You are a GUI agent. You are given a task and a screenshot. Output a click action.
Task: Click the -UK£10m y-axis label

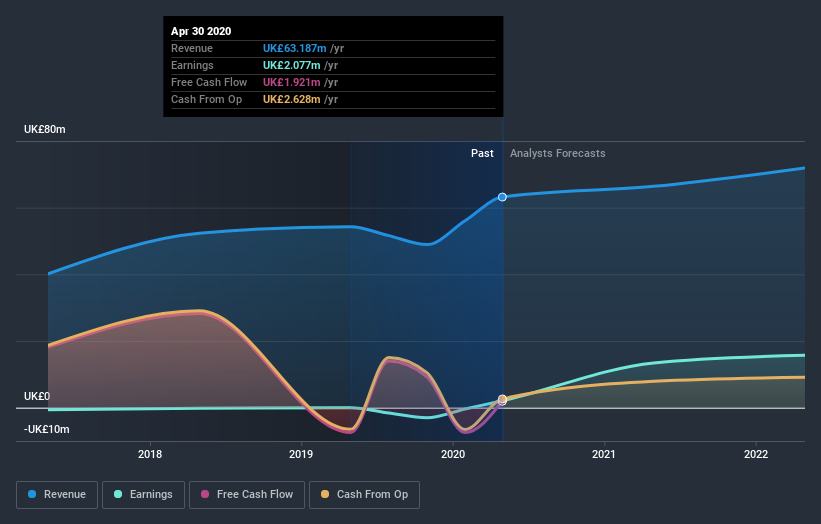pyautogui.click(x=47, y=429)
